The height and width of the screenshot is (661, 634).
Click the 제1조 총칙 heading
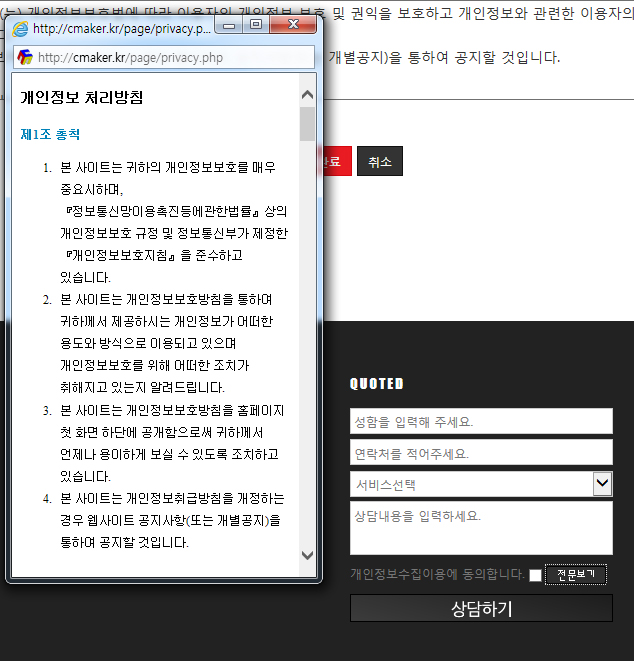(50, 134)
